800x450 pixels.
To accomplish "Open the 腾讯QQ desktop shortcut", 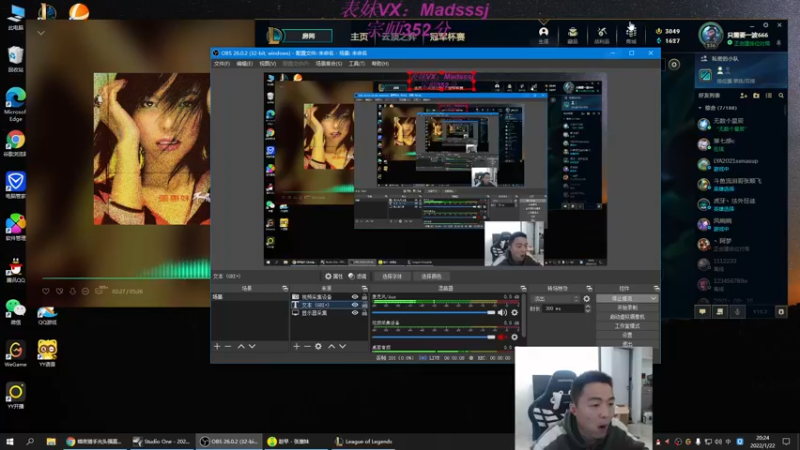I will pos(16,269).
